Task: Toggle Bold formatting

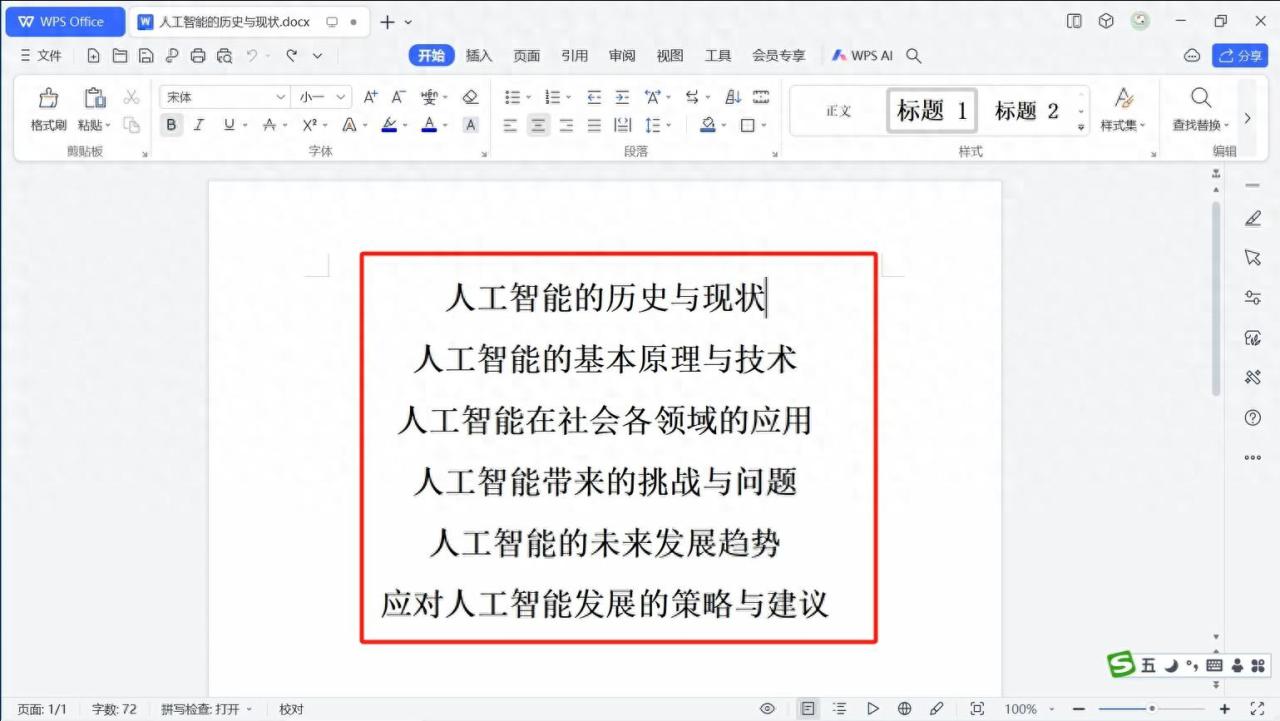Action: click(172, 125)
